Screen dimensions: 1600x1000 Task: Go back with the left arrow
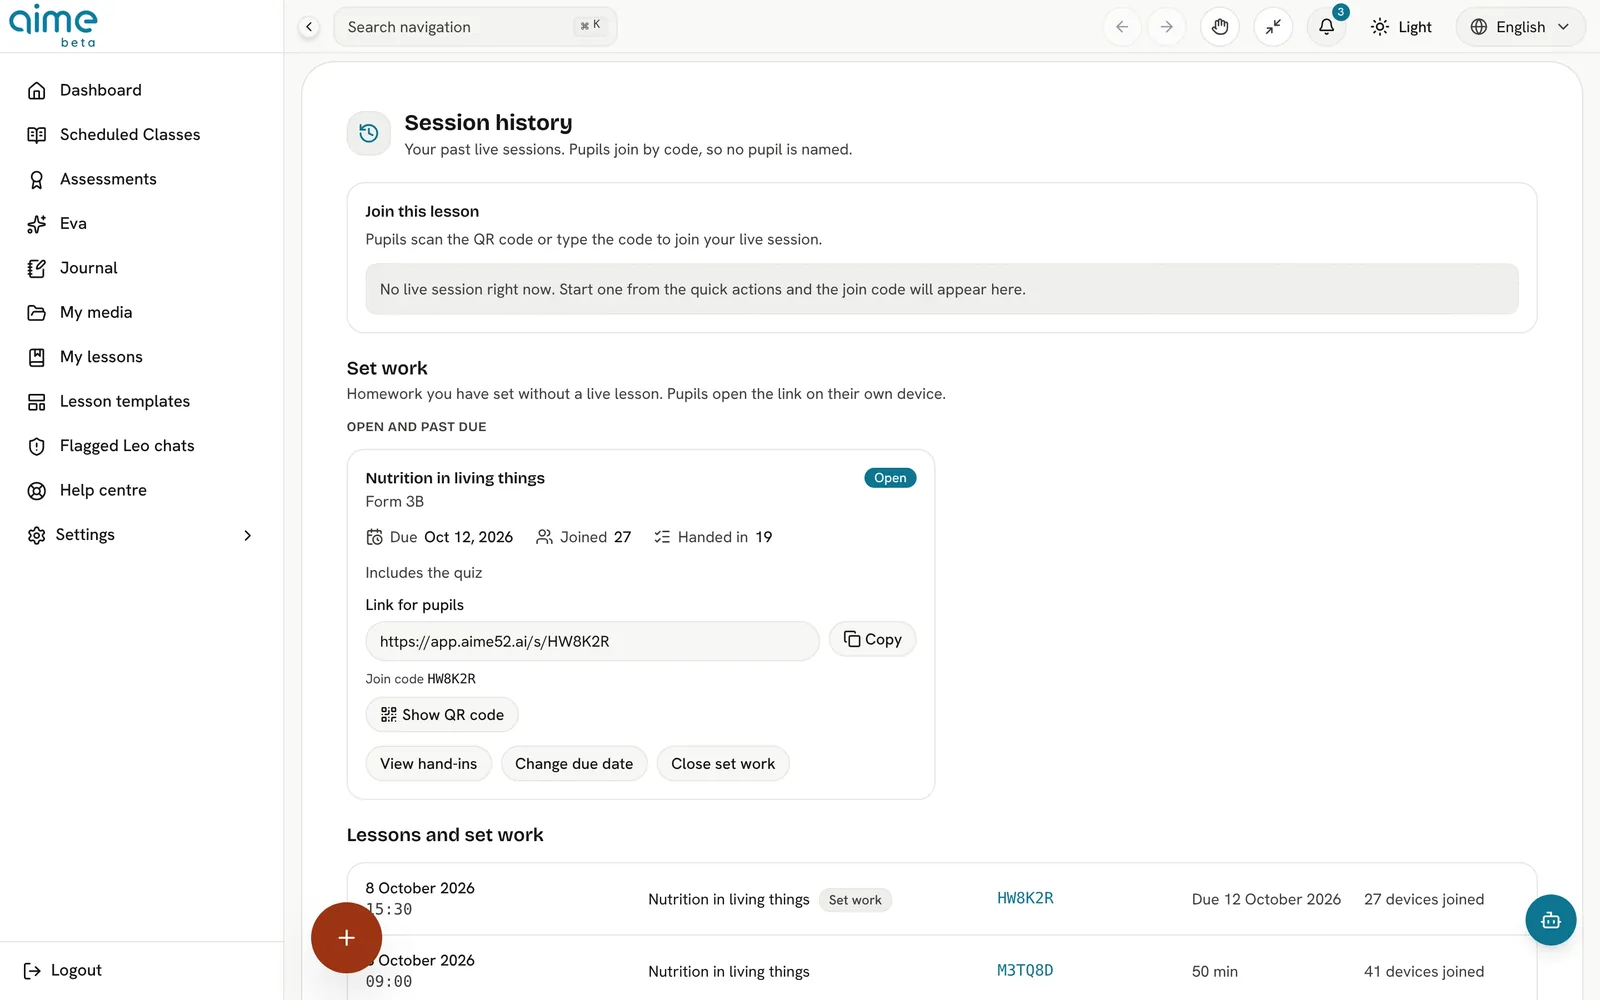pos(1122,27)
